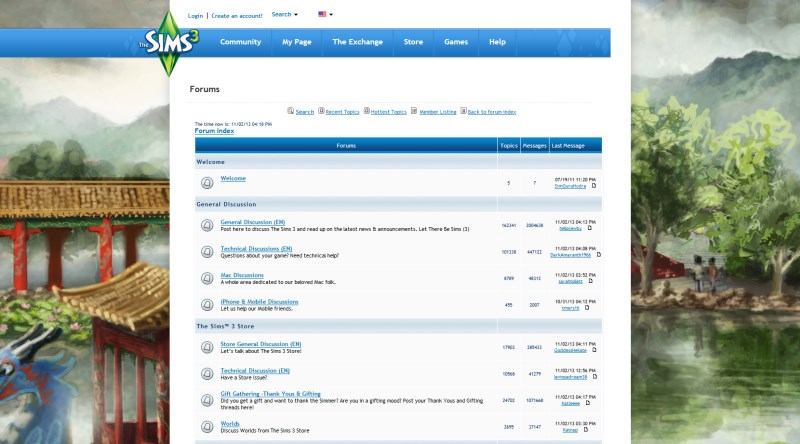Open latest post icon in Welcome row

click(x=593, y=186)
